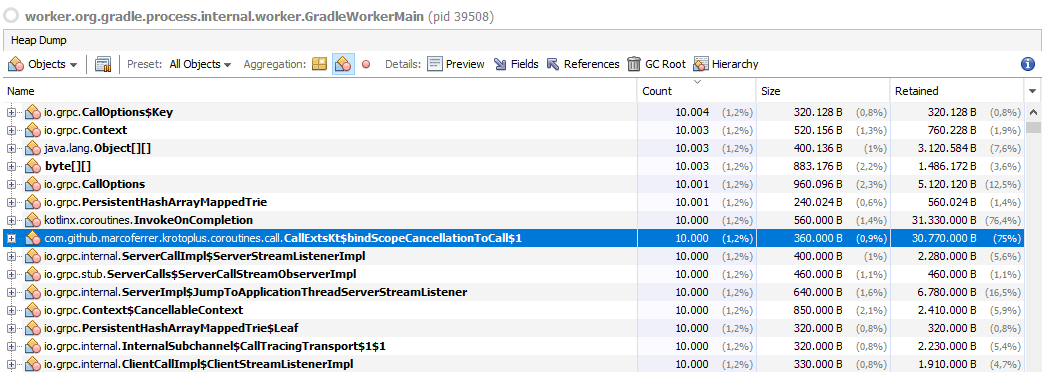Sort by the Size column header
Screen dimensions: 1046x372
point(823,91)
